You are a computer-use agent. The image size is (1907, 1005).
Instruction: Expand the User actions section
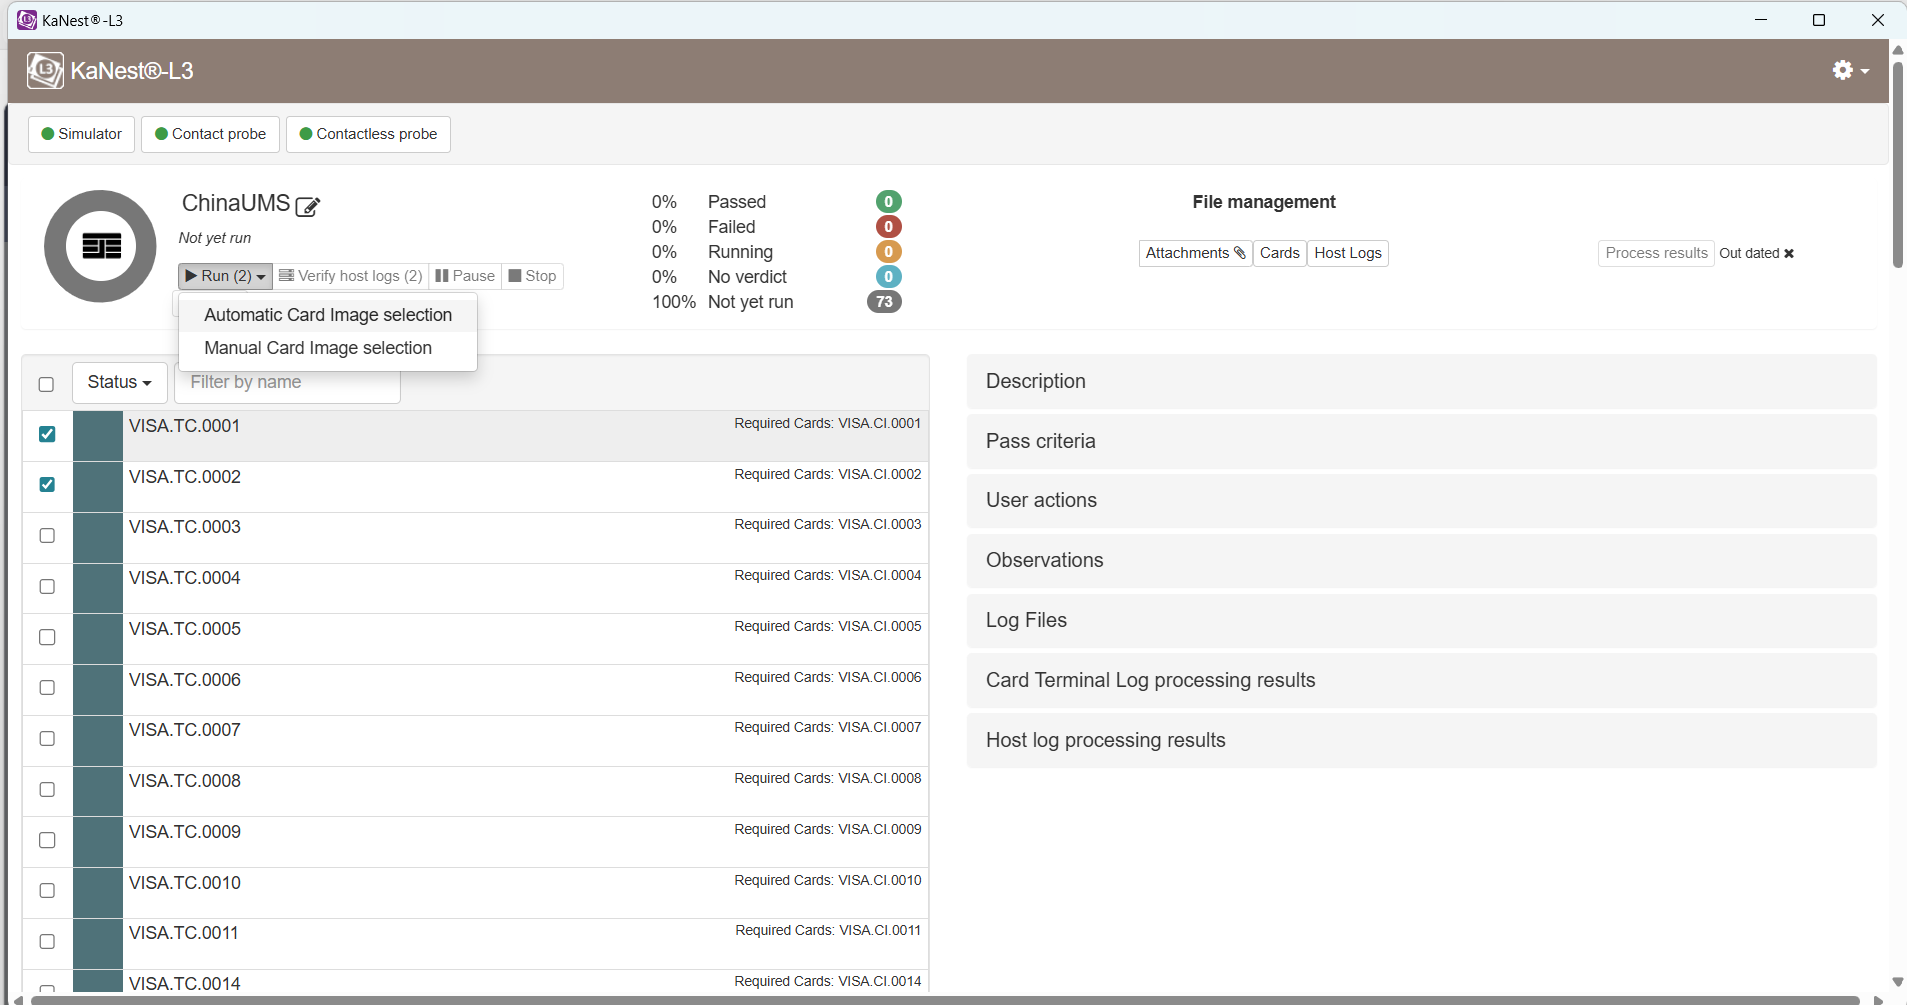(x=1421, y=500)
